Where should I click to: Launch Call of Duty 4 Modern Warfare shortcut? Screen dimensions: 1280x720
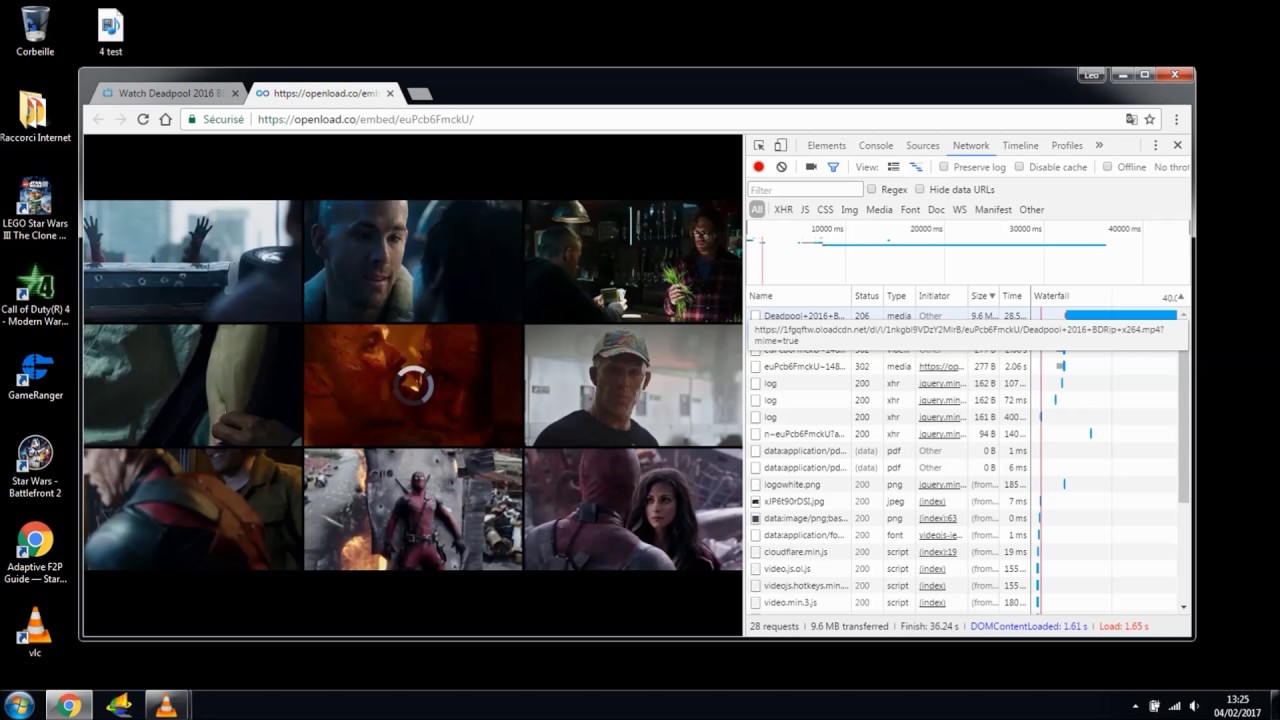click(35, 295)
